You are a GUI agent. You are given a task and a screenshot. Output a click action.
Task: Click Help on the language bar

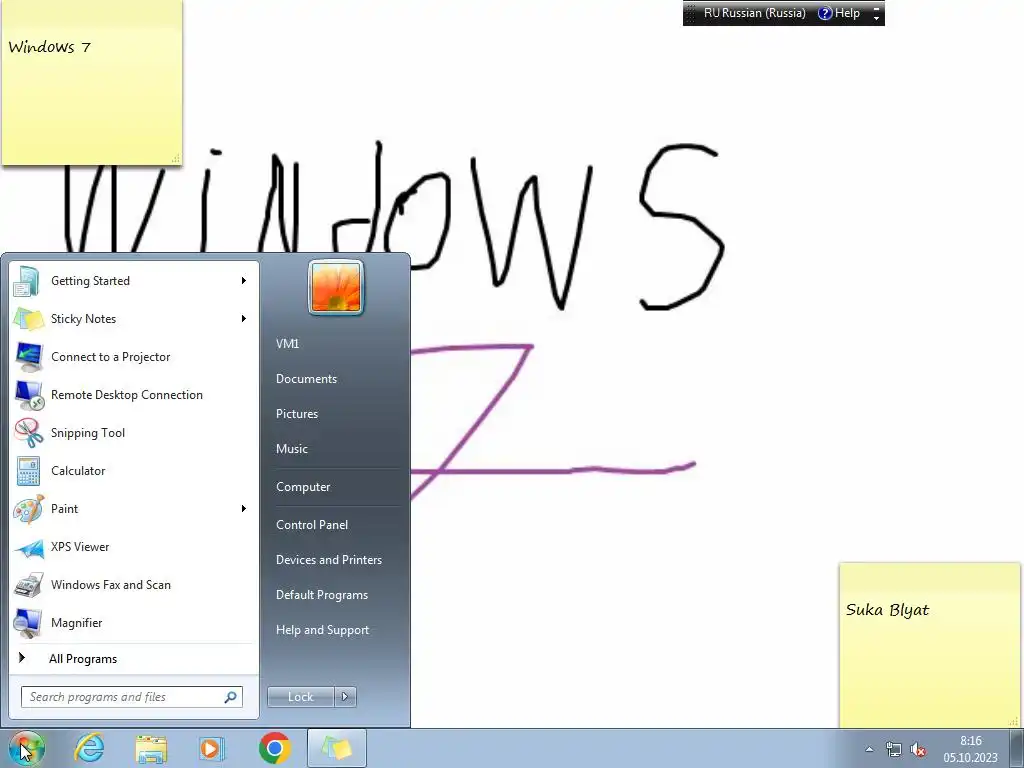click(x=839, y=13)
